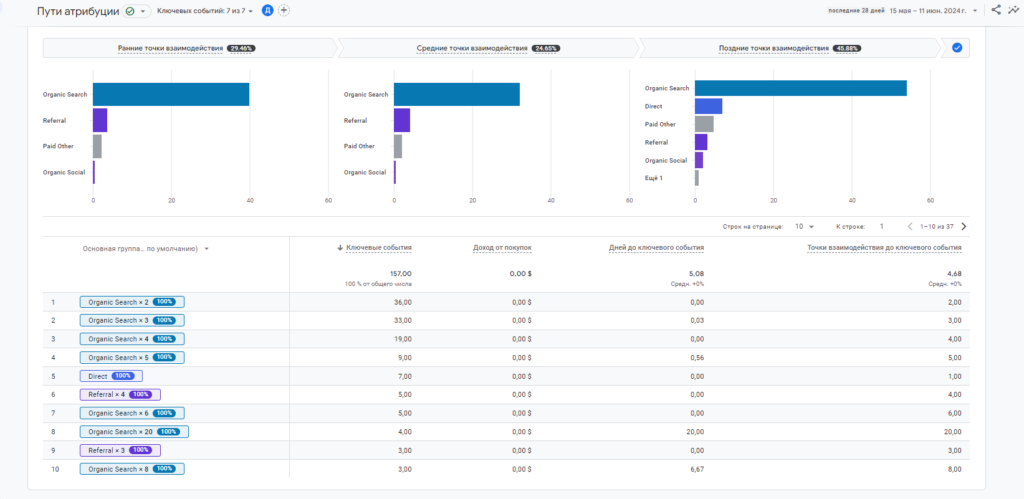Open the insights sparkline icon
The image size is (1024, 499).
click(x=1012, y=10)
